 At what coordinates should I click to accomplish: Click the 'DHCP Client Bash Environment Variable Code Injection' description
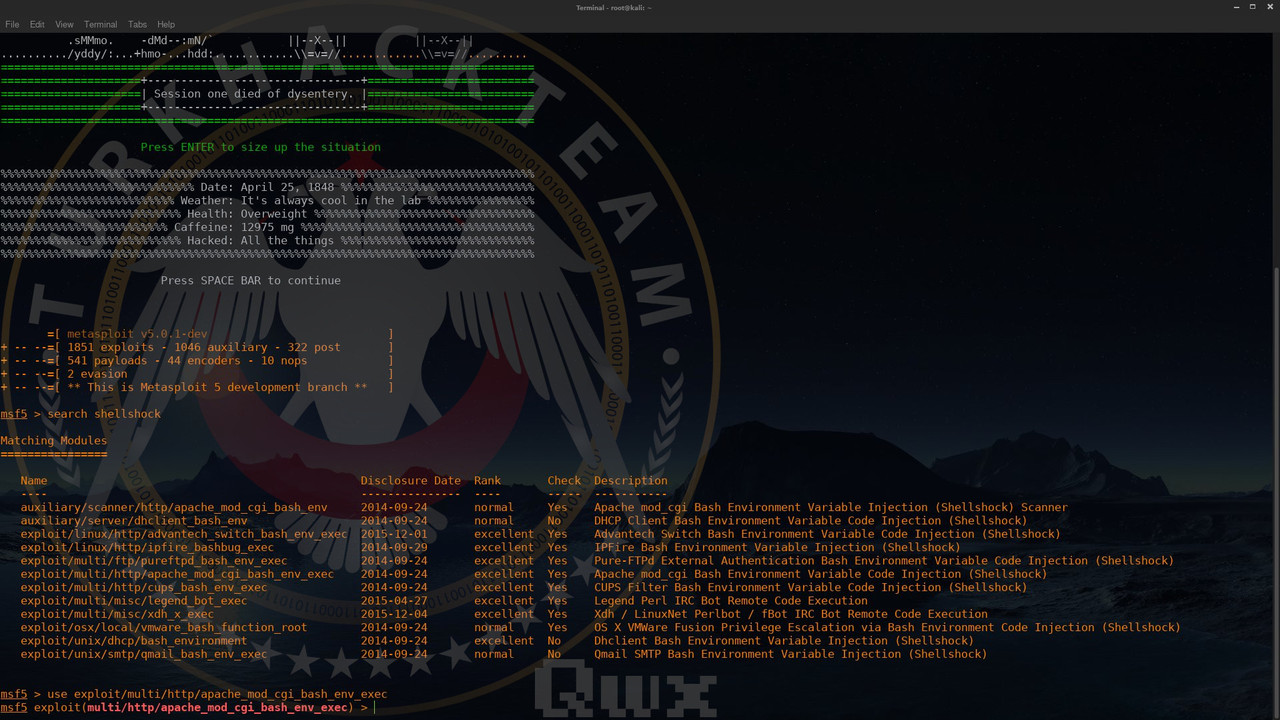coord(810,521)
